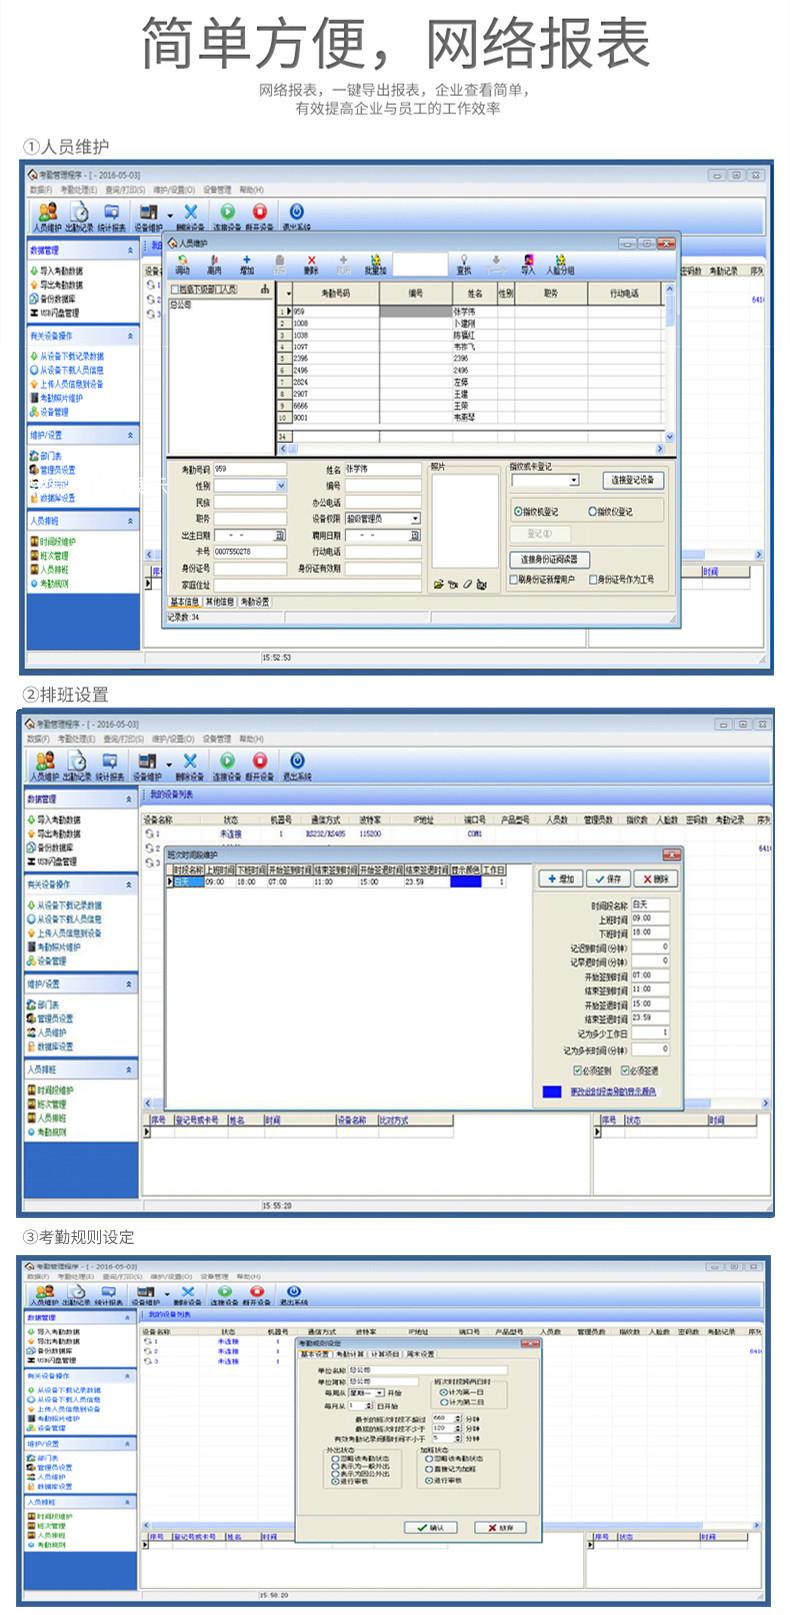Toggle 必须签到 checkbox in shift dialog
790x1615 pixels.
tap(576, 1070)
